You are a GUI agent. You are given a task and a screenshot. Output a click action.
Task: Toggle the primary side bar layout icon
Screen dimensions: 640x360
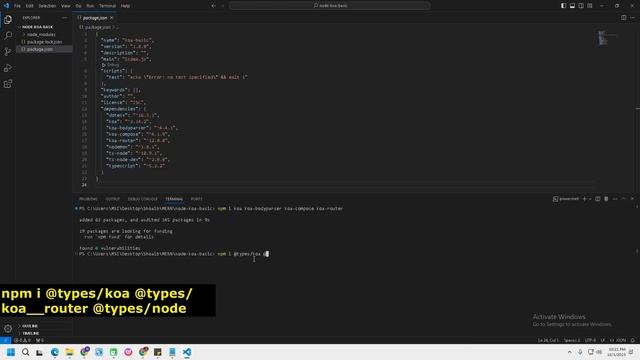coord(563,6)
